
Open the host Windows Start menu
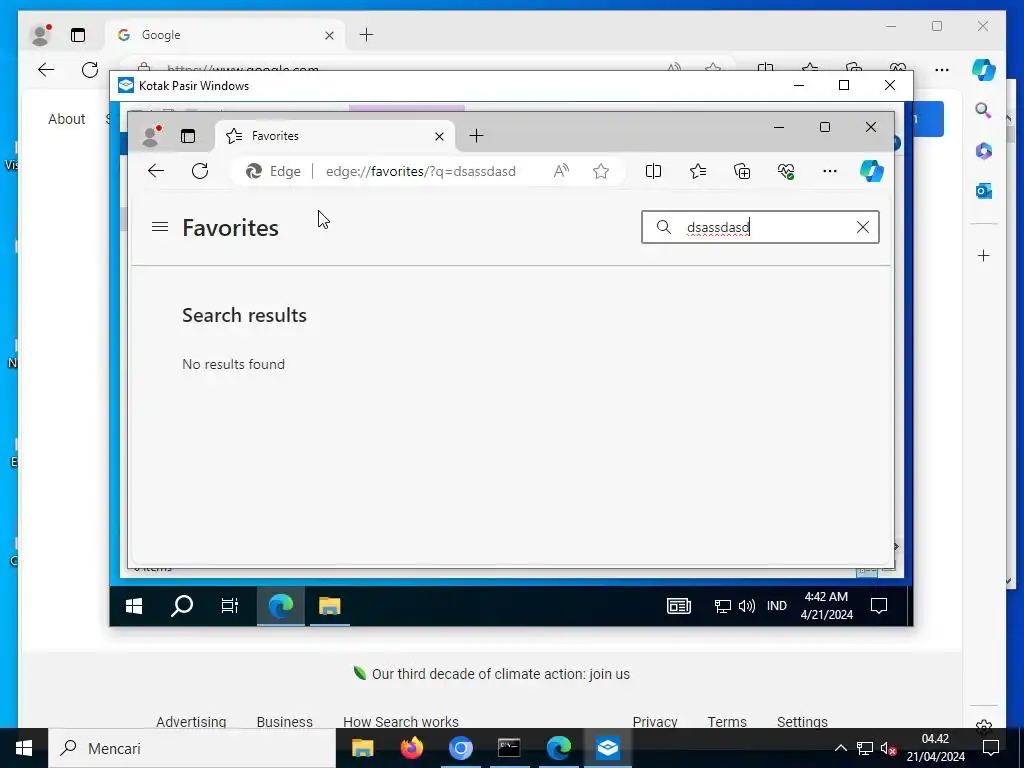pos(24,748)
